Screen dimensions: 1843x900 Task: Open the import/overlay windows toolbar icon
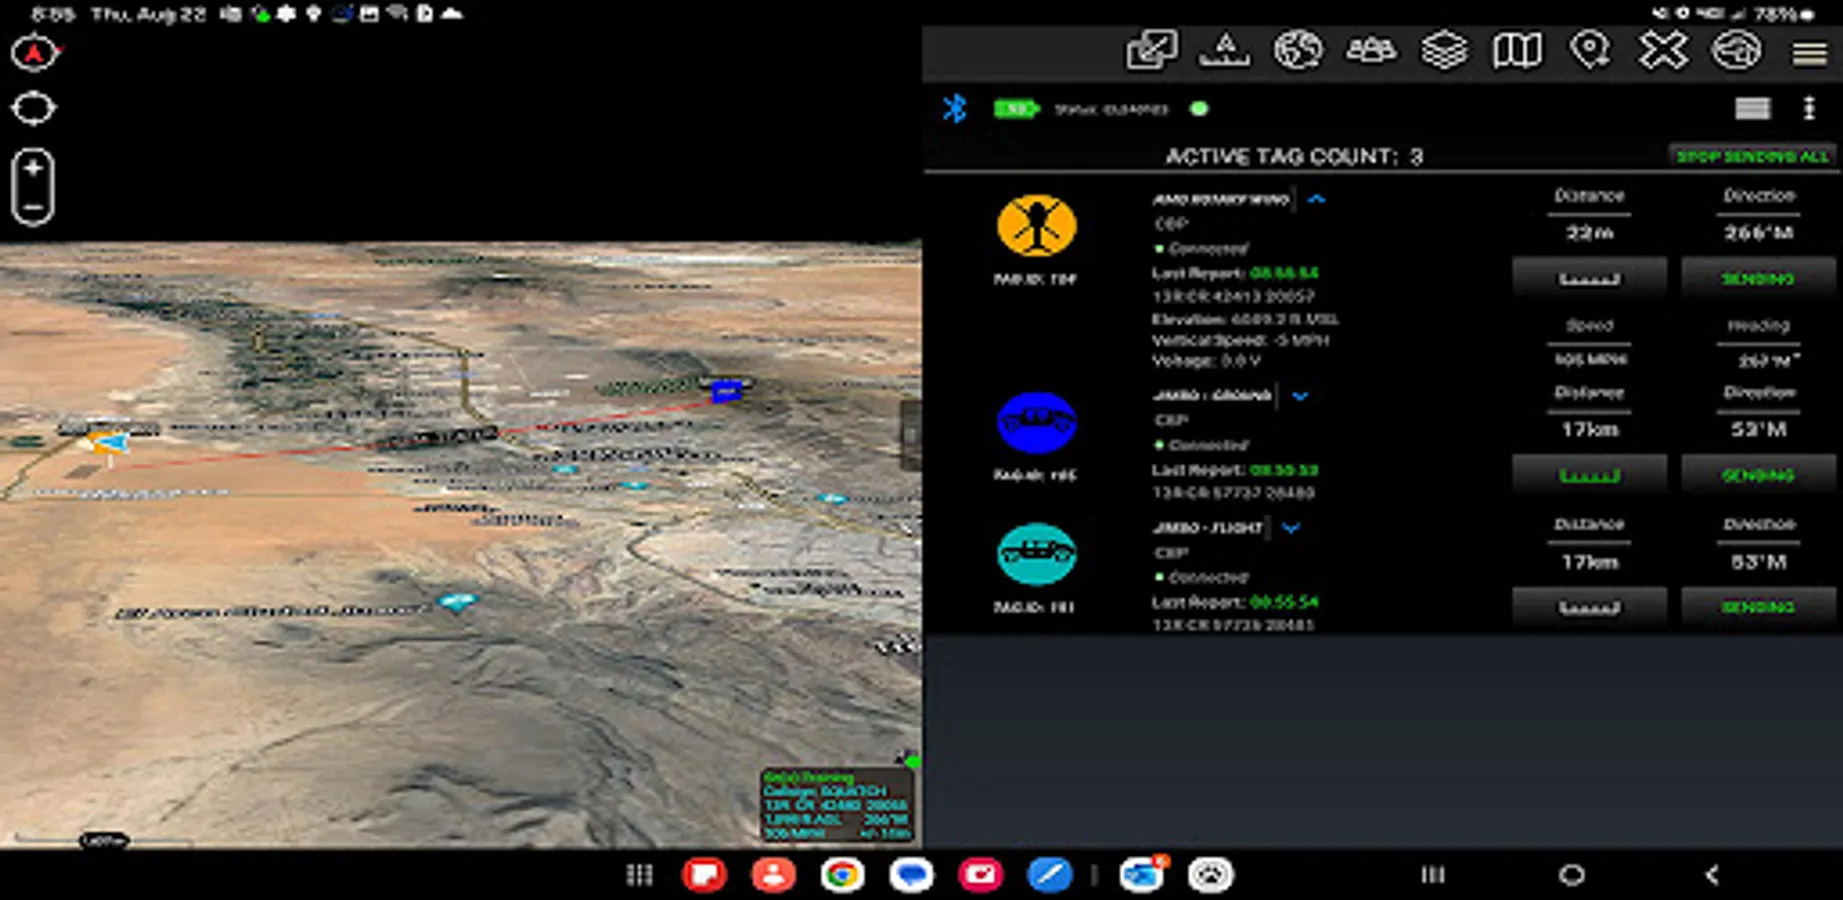coord(1151,50)
